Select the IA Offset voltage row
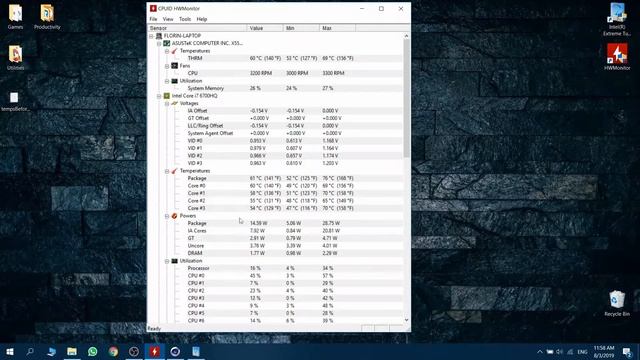Image resolution: width=640 pixels, height=360 pixels. [275, 111]
